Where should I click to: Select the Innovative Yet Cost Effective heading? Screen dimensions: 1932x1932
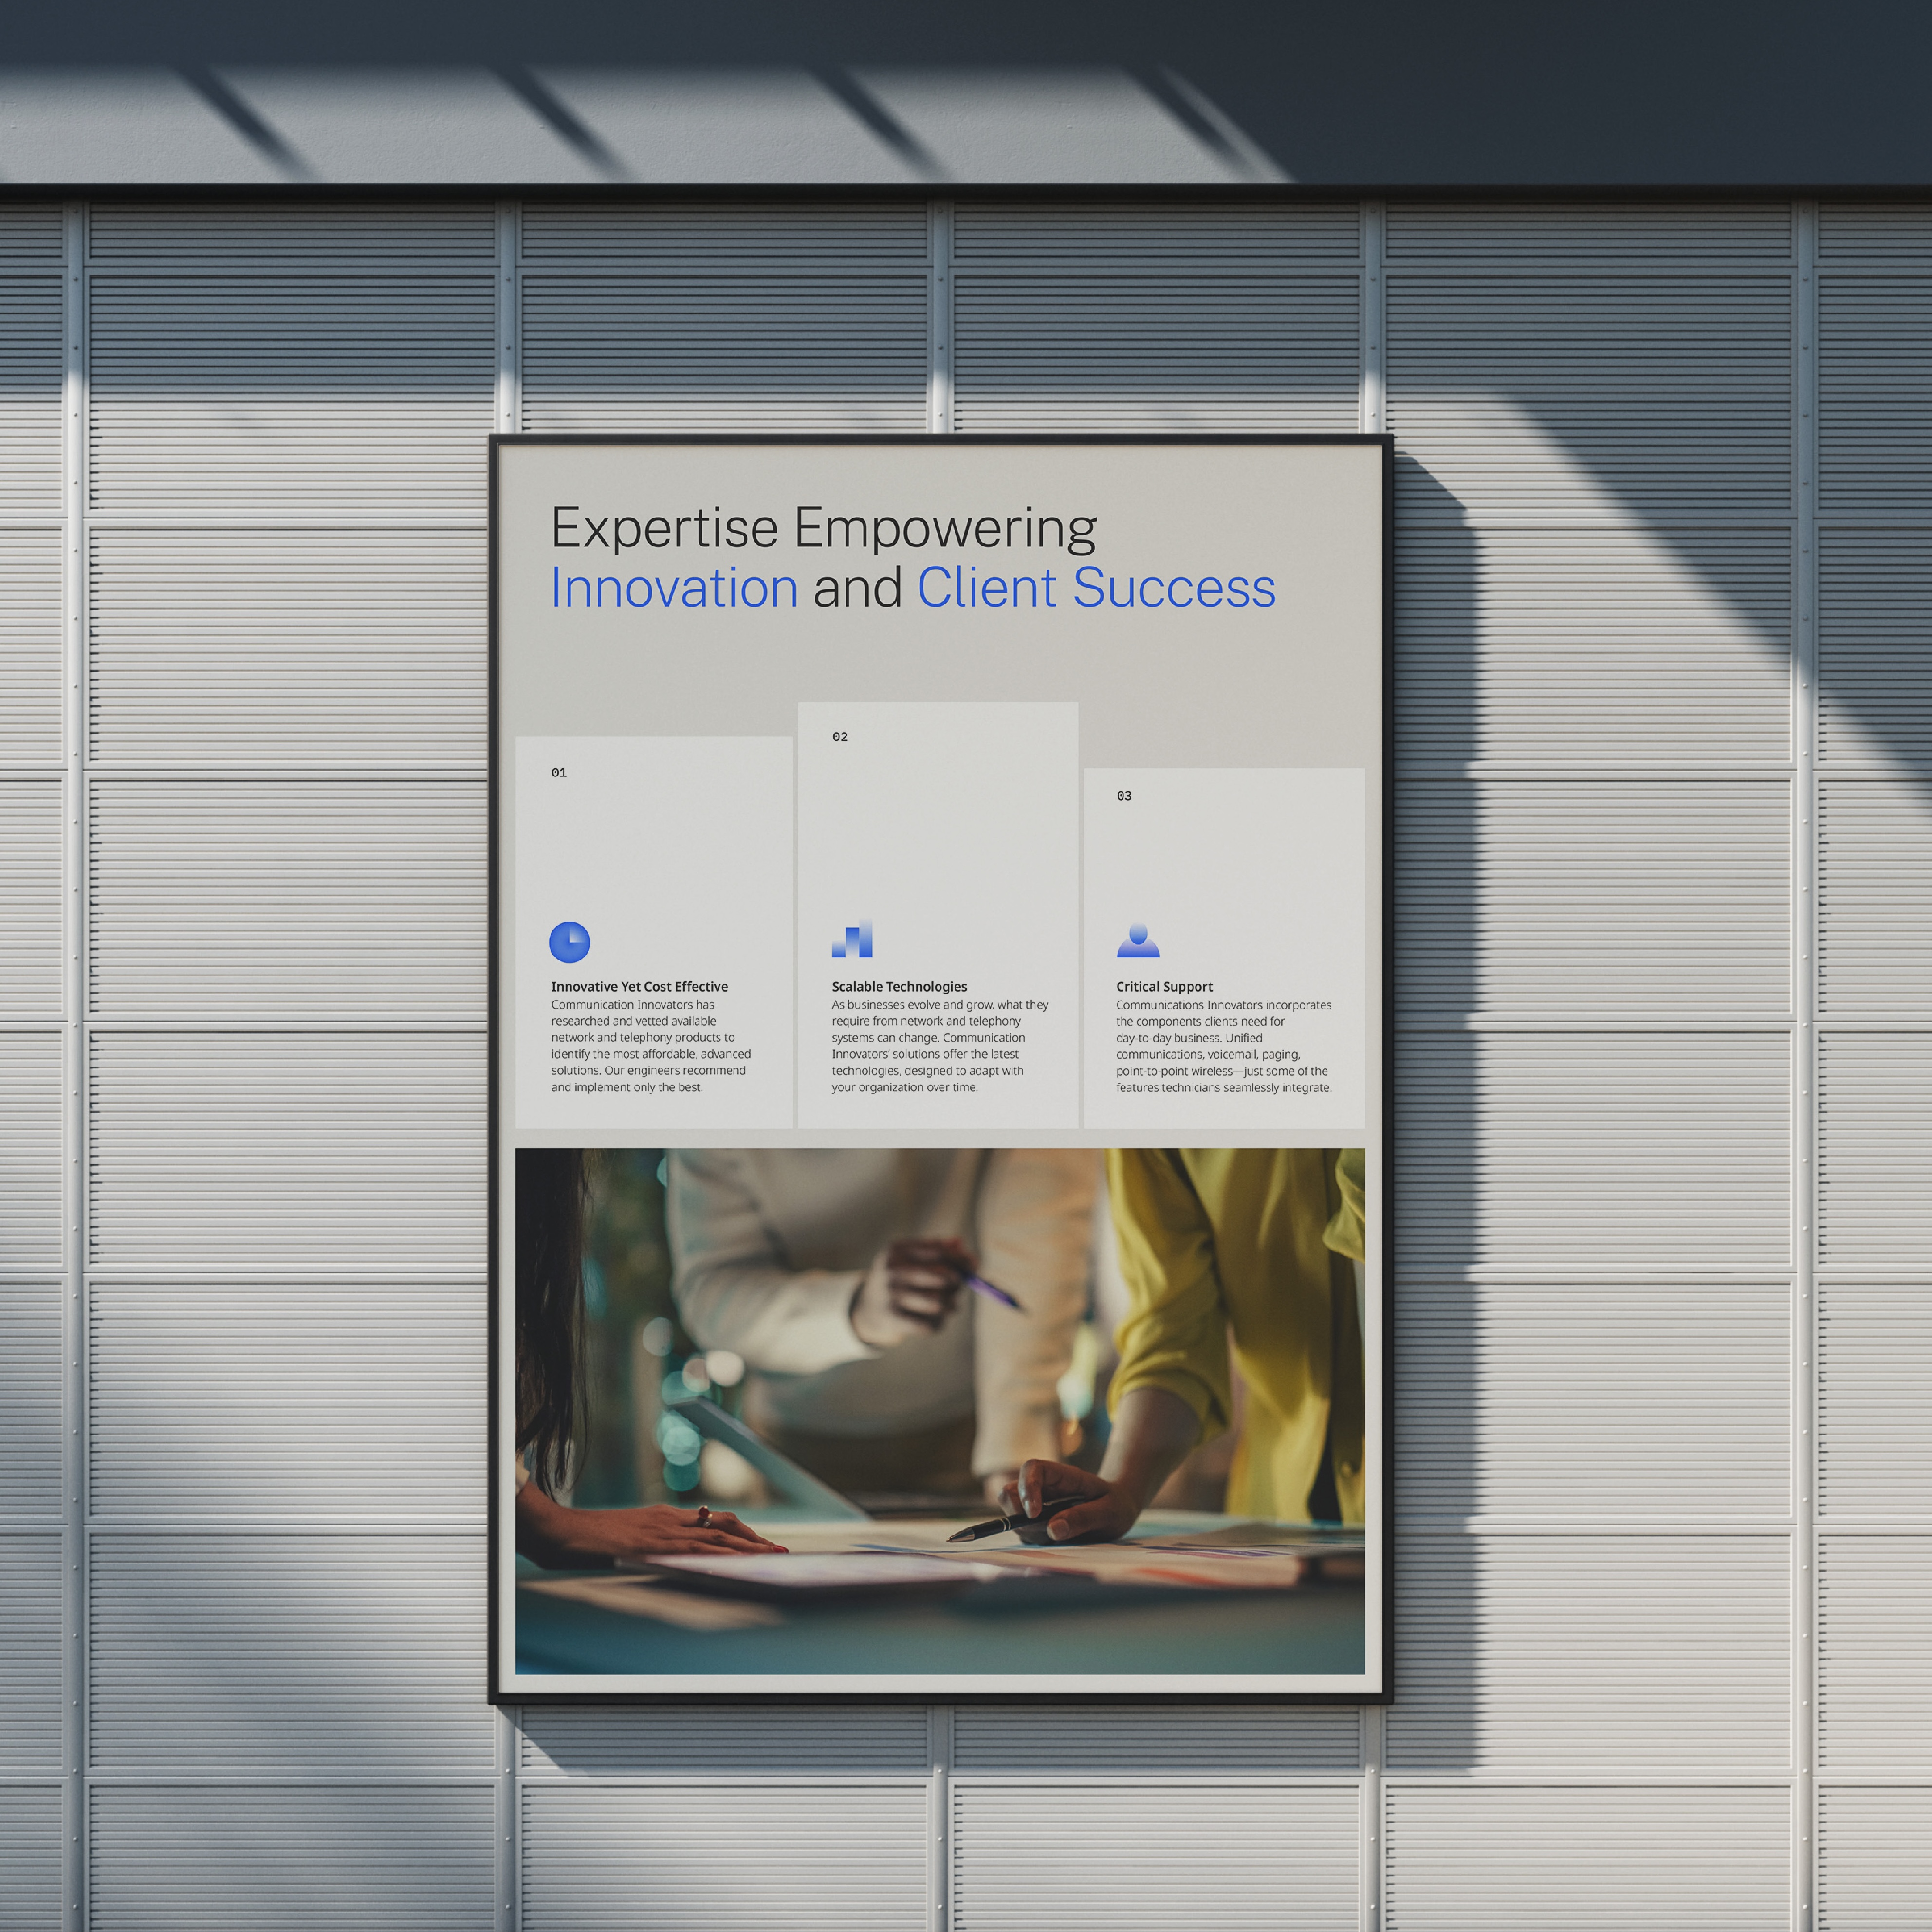pos(639,986)
